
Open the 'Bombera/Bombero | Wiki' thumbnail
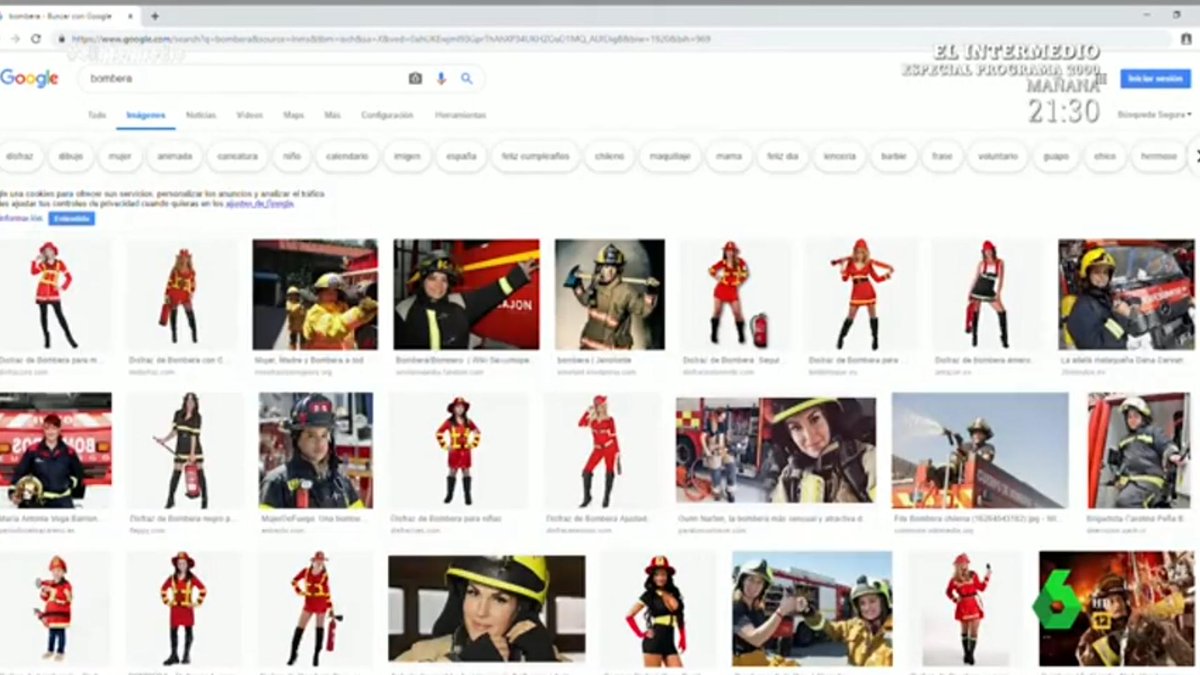pos(466,294)
